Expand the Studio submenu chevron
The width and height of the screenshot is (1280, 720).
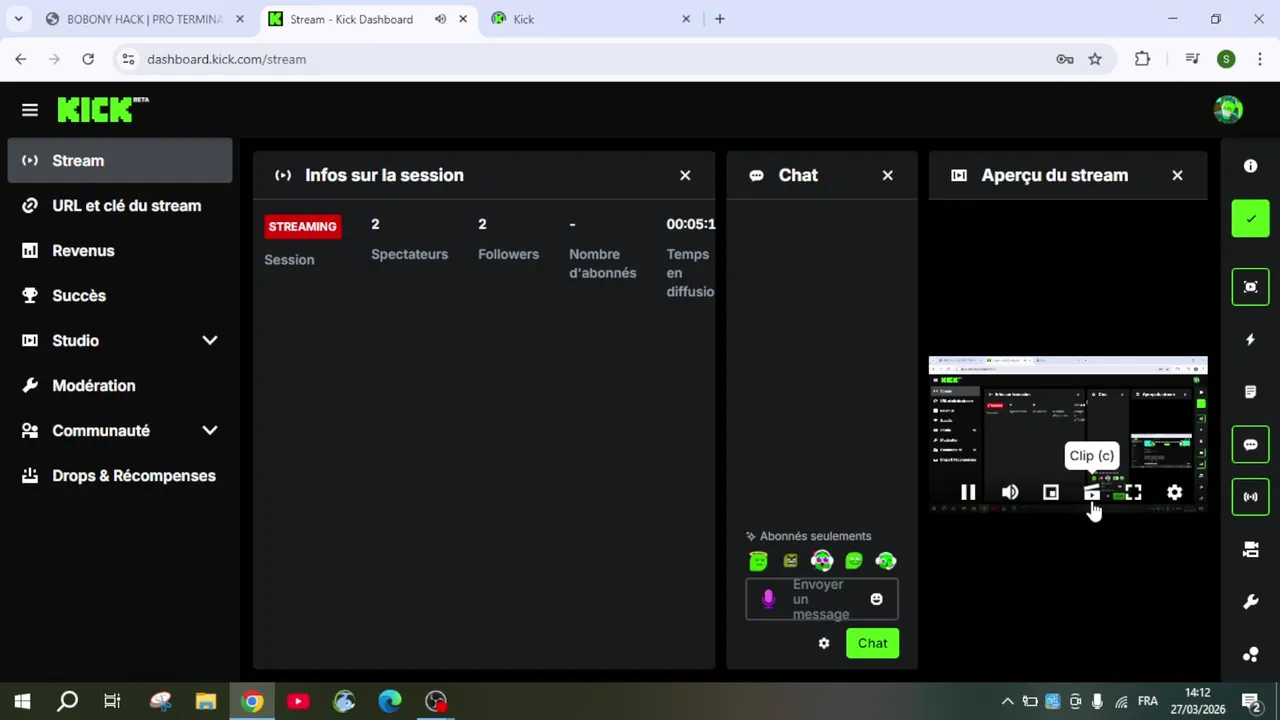[x=210, y=340]
